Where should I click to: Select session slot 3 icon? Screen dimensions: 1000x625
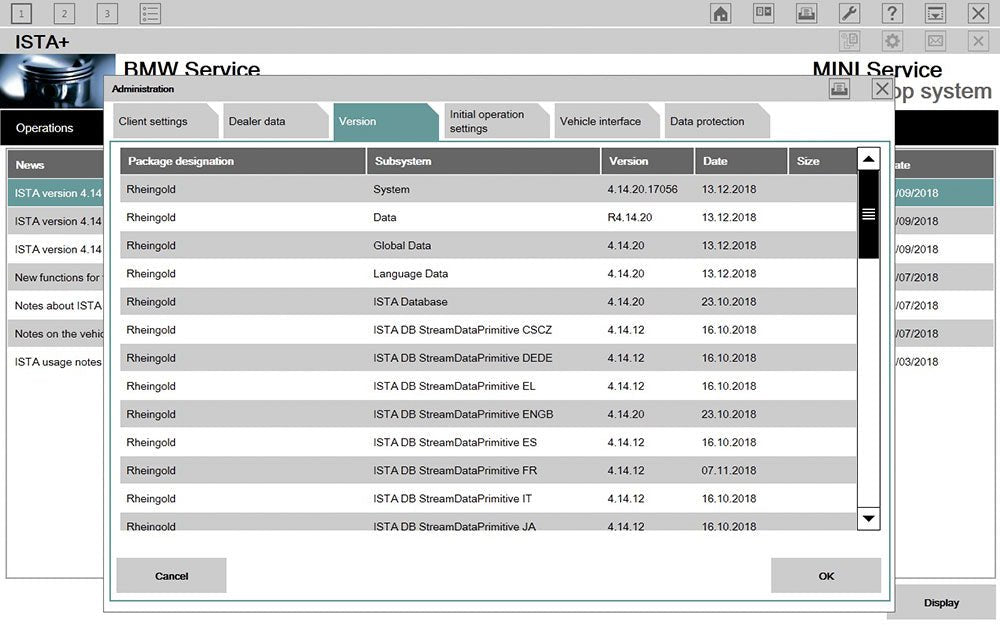tap(107, 13)
